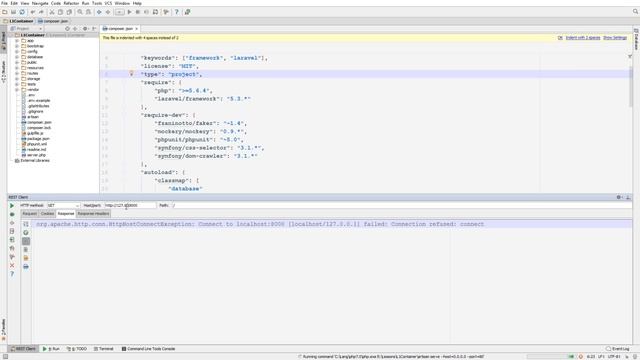Expand the vendor folder
This screenshot has height=360, width=640.
tap(17, 90)
